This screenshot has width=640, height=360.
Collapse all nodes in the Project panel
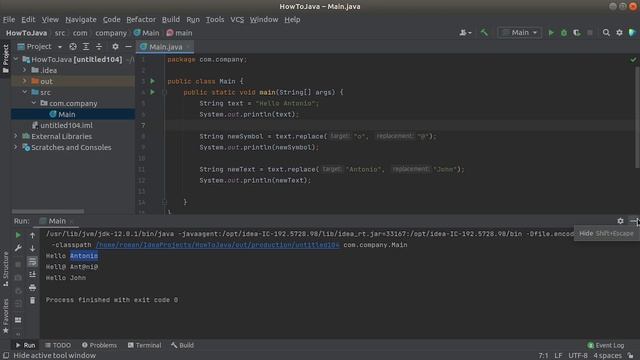click(99, 47)
